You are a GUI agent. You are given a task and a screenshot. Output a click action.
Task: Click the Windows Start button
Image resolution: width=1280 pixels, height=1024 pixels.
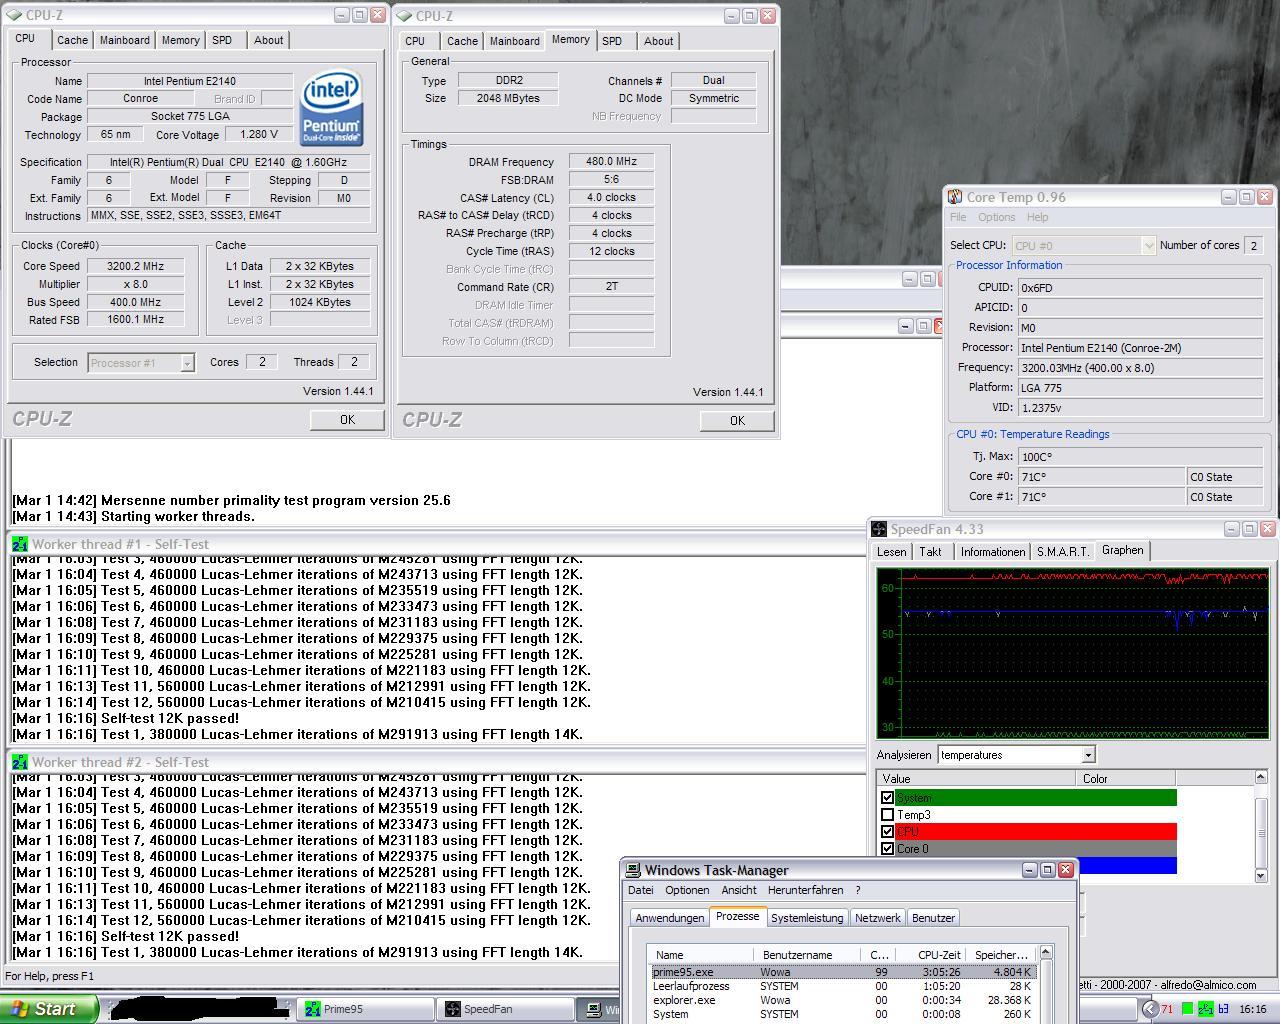(x=49, y=1009)
